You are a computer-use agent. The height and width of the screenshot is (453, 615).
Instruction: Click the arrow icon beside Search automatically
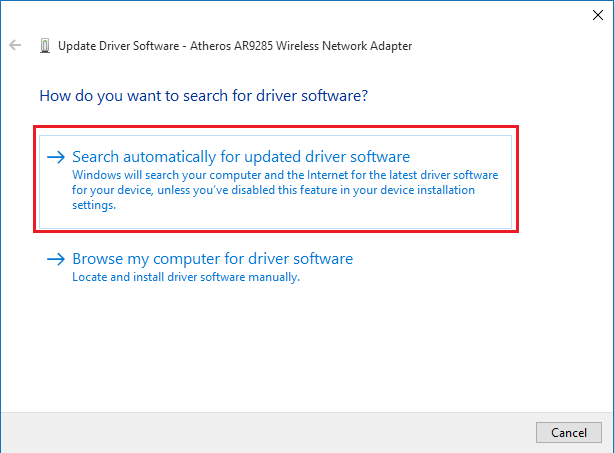tap(56, 157)
